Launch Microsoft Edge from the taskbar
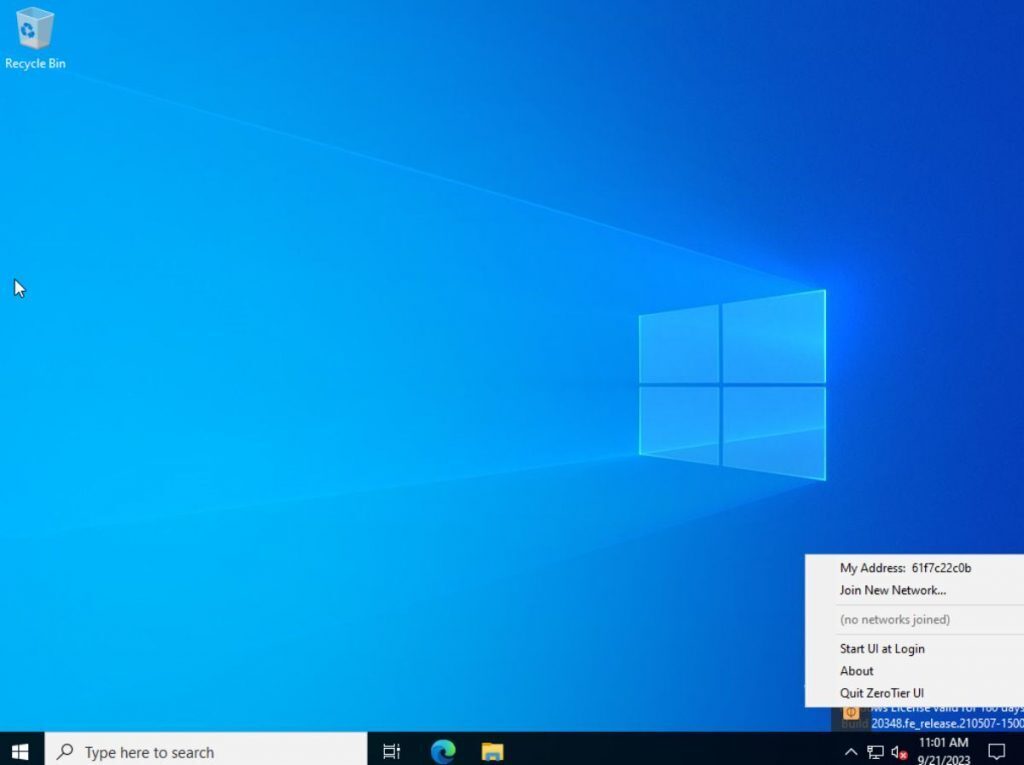 point(443,751)
